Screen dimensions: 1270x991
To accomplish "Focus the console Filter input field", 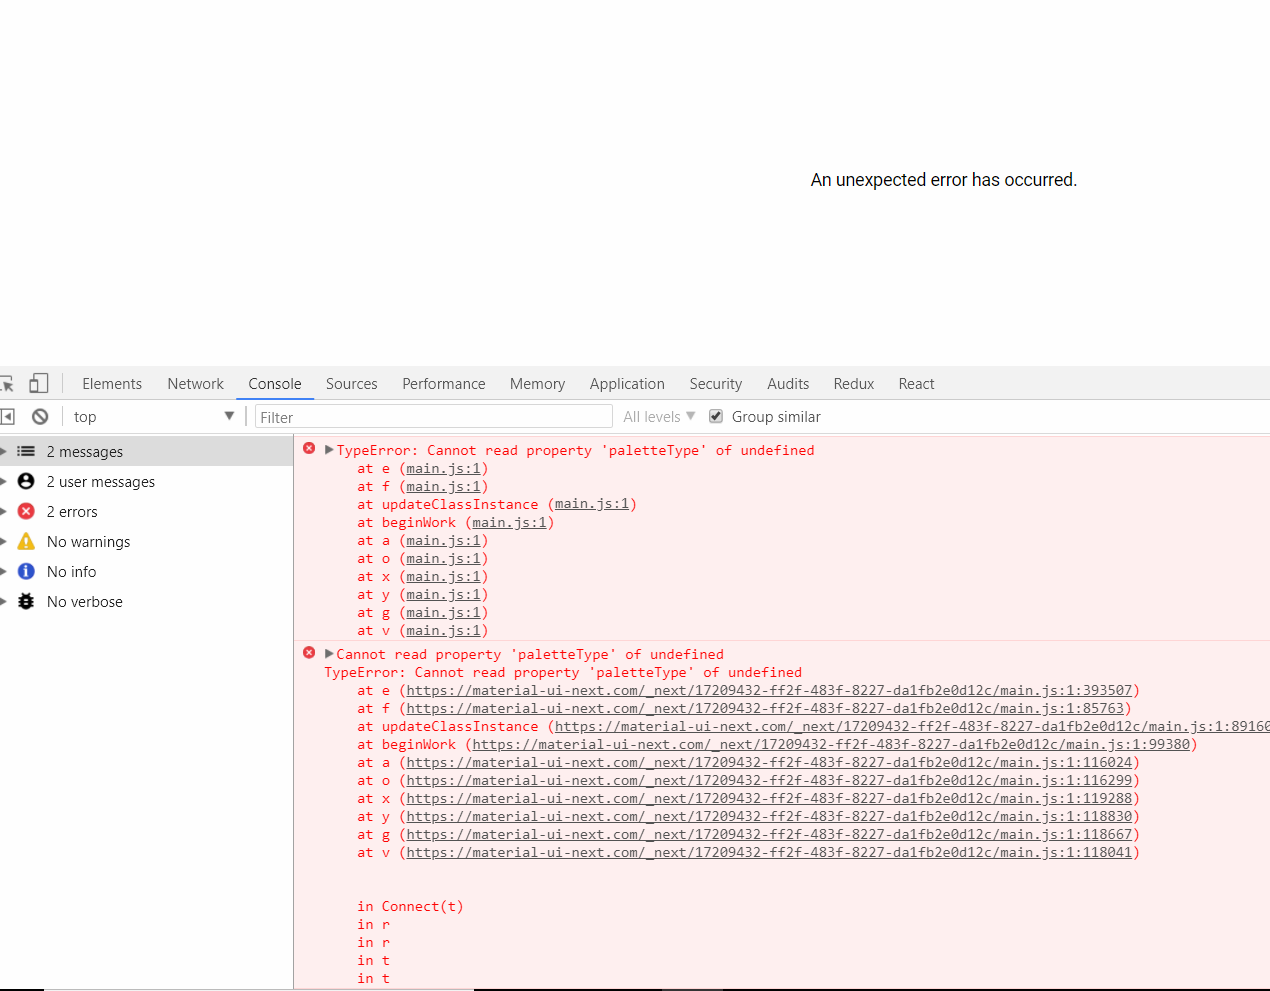I will [x=433, y=417].
